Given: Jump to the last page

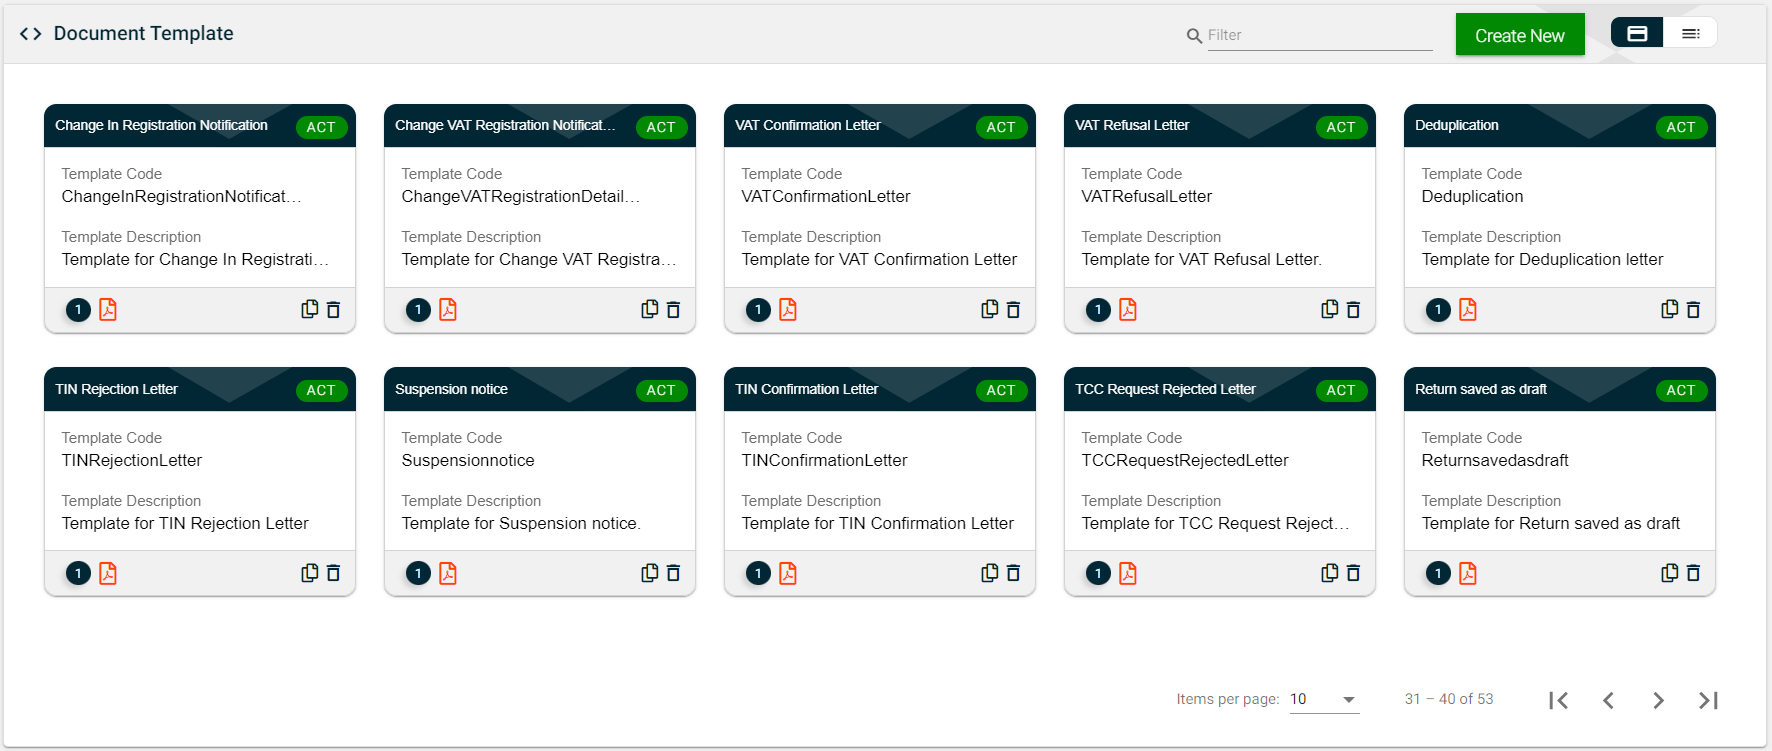Looking at the screenshot, I should coord(1708,700).
